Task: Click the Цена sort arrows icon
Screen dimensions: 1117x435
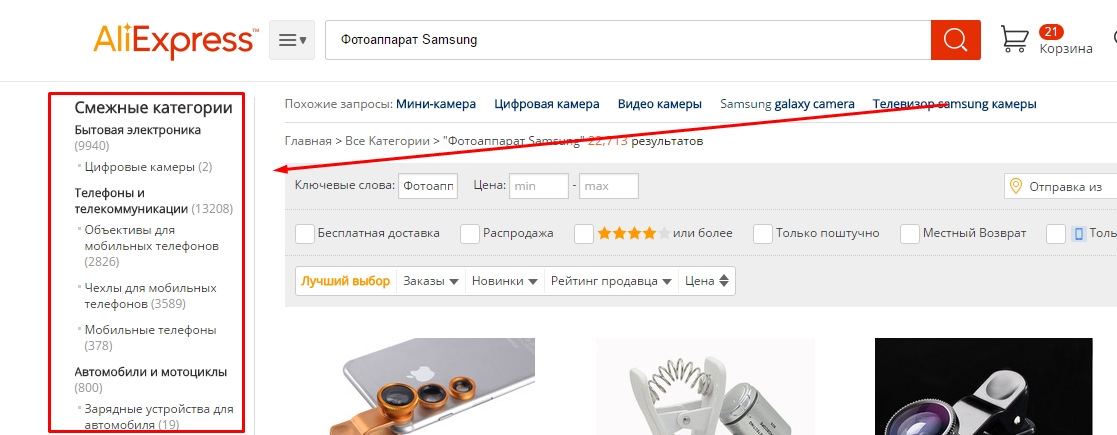Action: click(x=724, y=281)
